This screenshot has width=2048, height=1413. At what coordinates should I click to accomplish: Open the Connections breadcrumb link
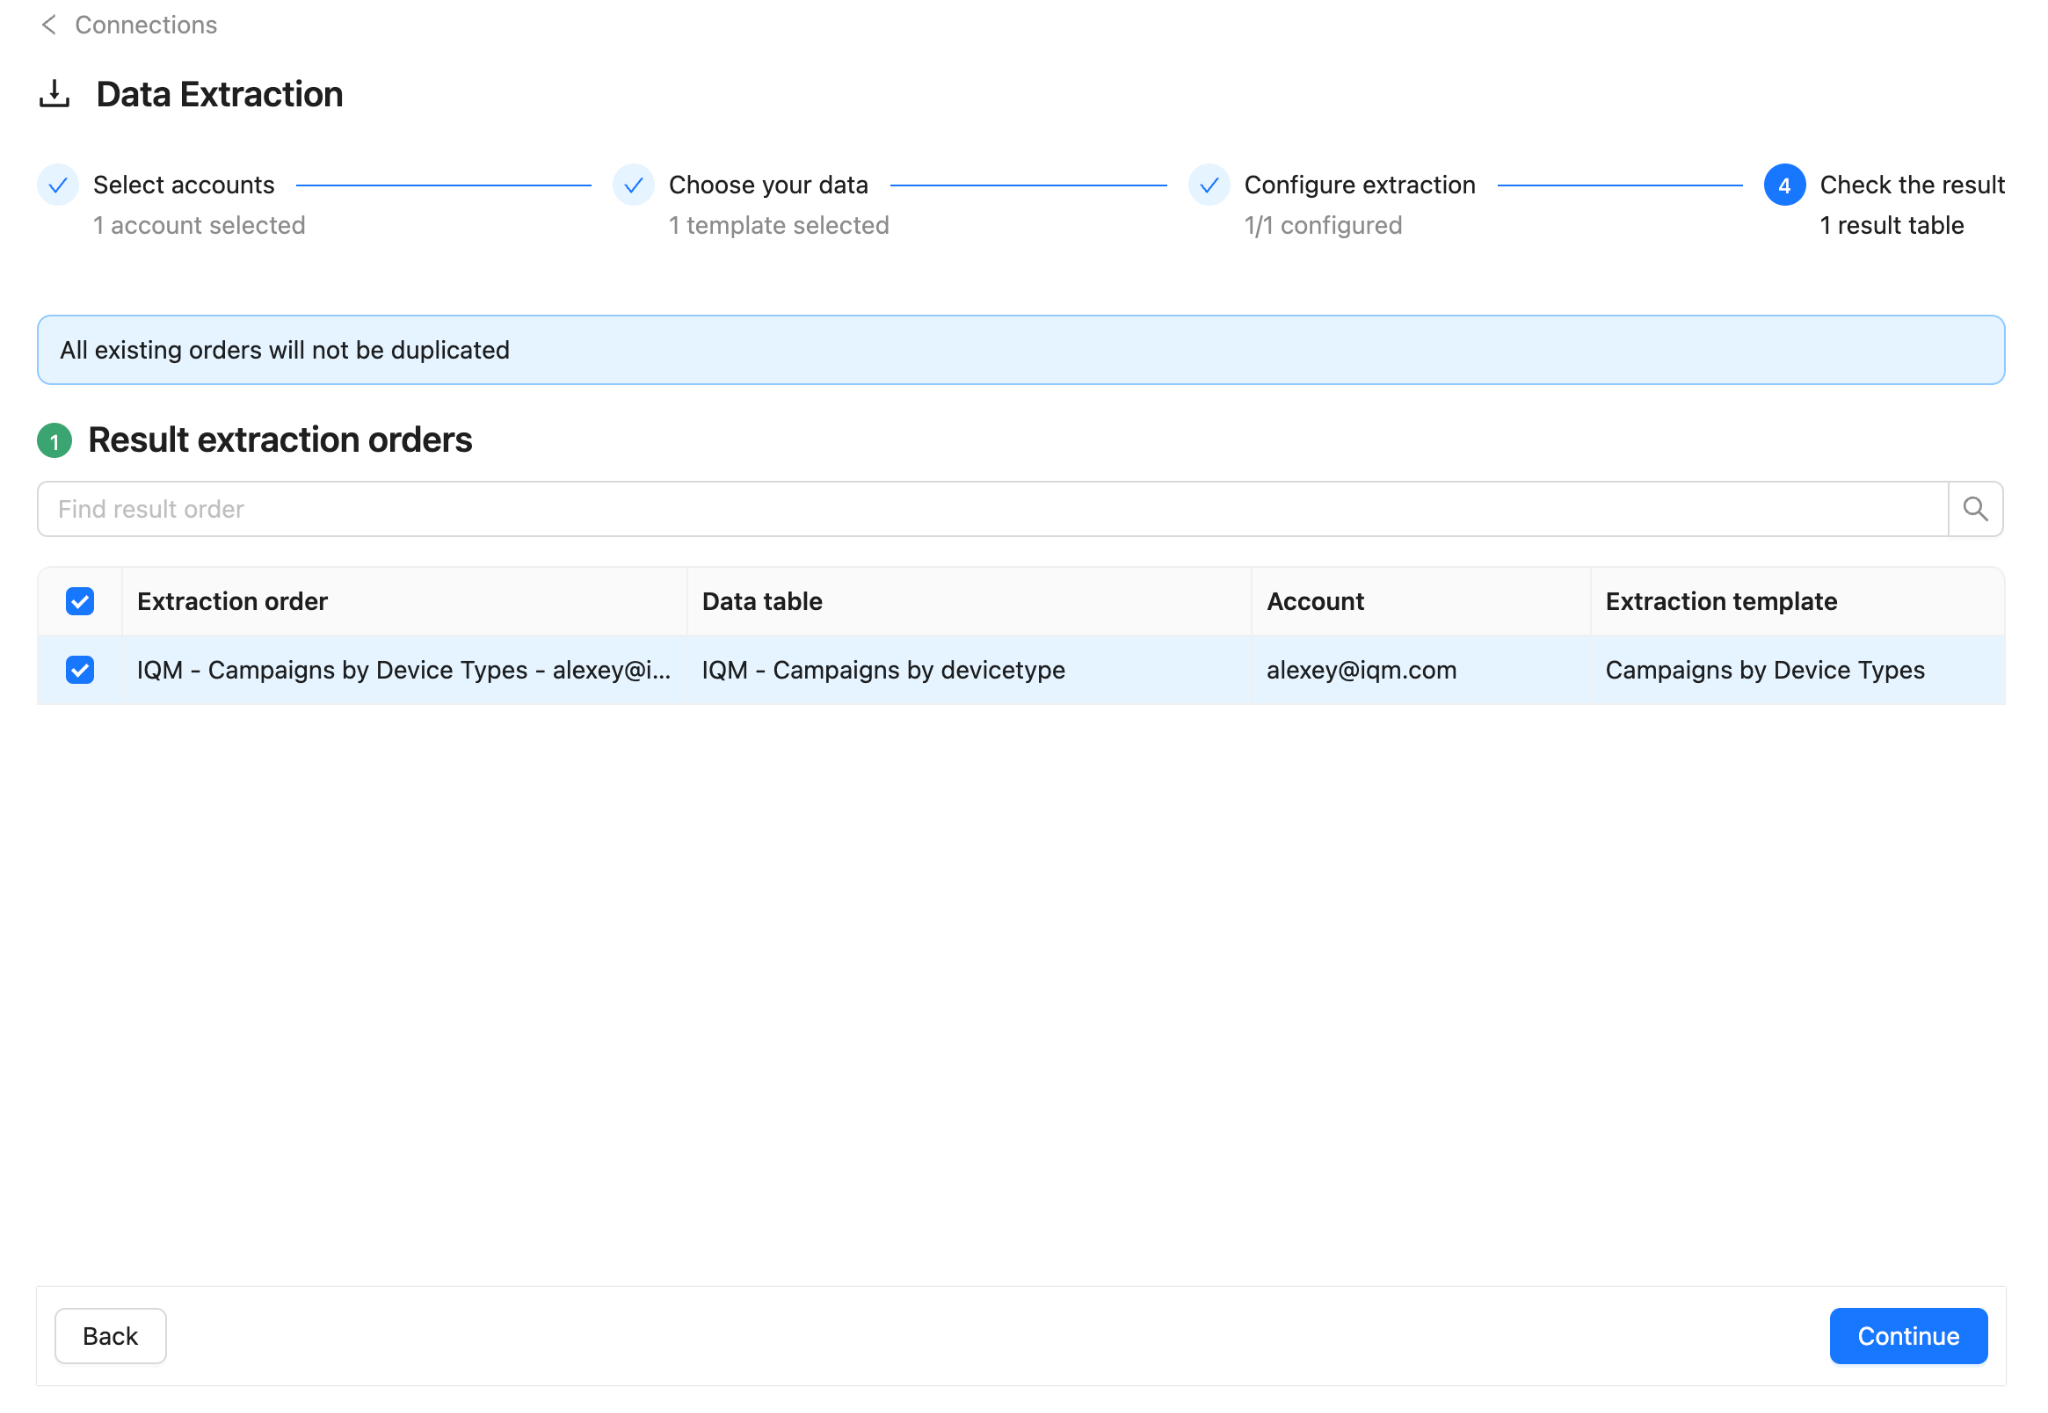146,25
